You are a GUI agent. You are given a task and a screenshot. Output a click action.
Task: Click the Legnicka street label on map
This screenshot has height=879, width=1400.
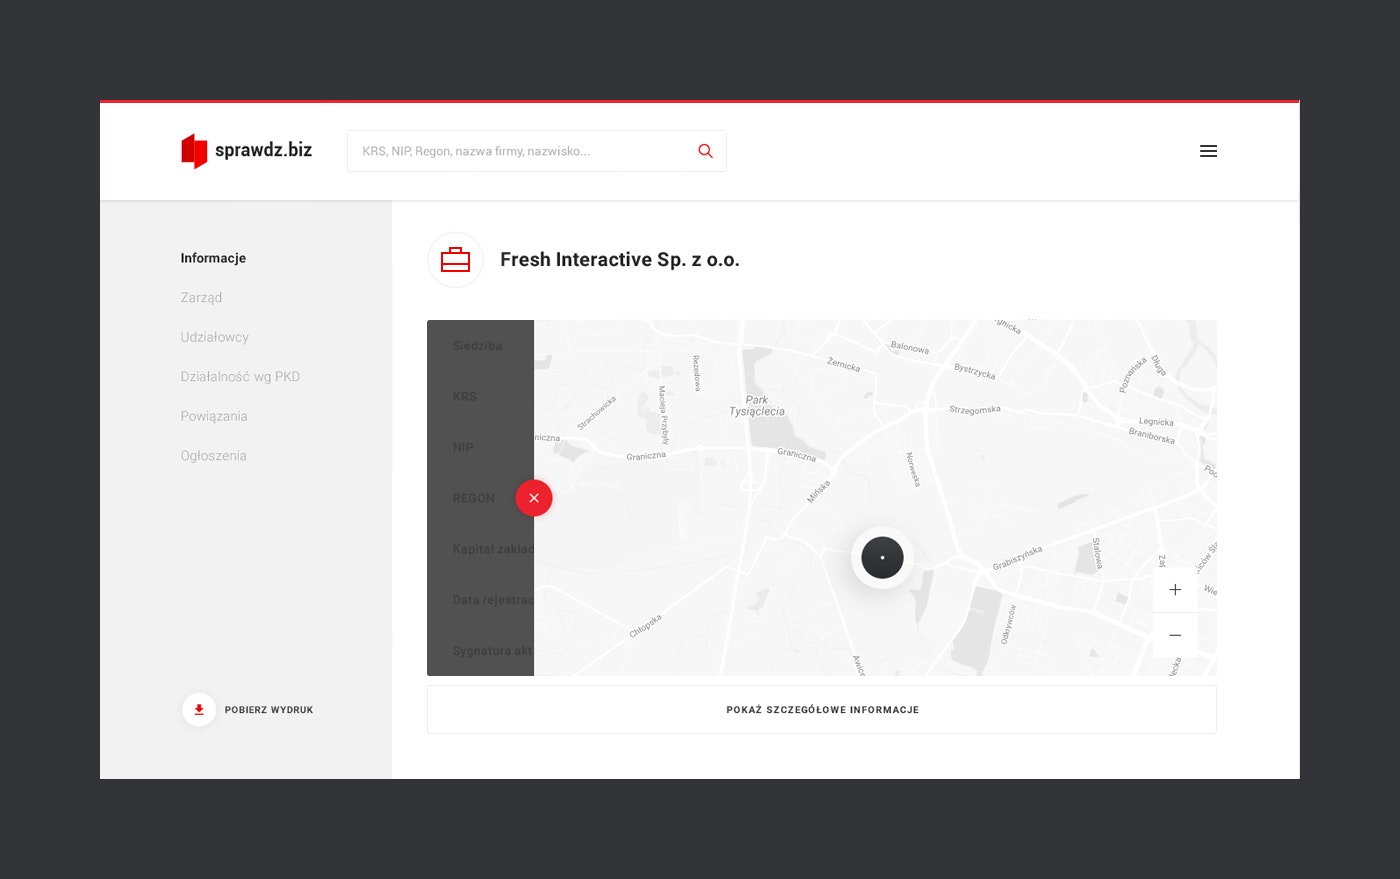coord(1156,422)
